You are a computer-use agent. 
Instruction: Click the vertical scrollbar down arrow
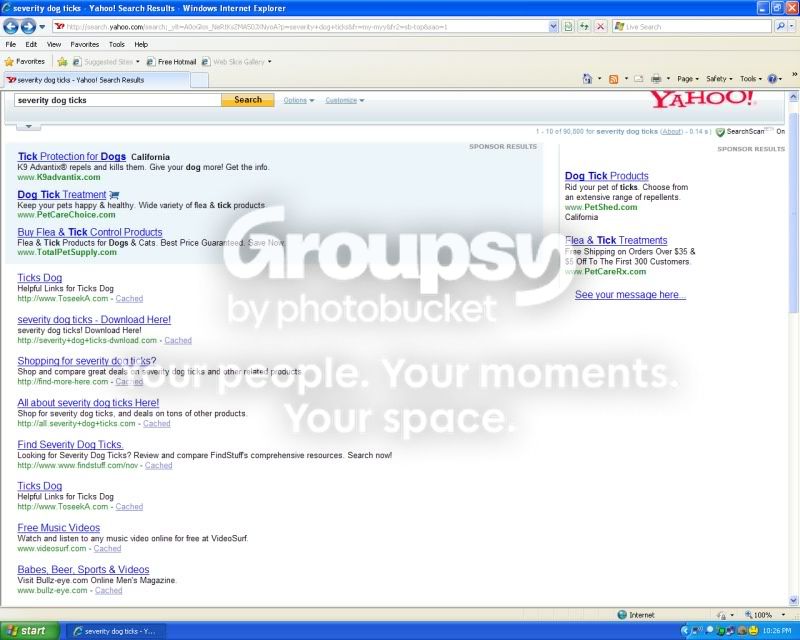(794, 601)
